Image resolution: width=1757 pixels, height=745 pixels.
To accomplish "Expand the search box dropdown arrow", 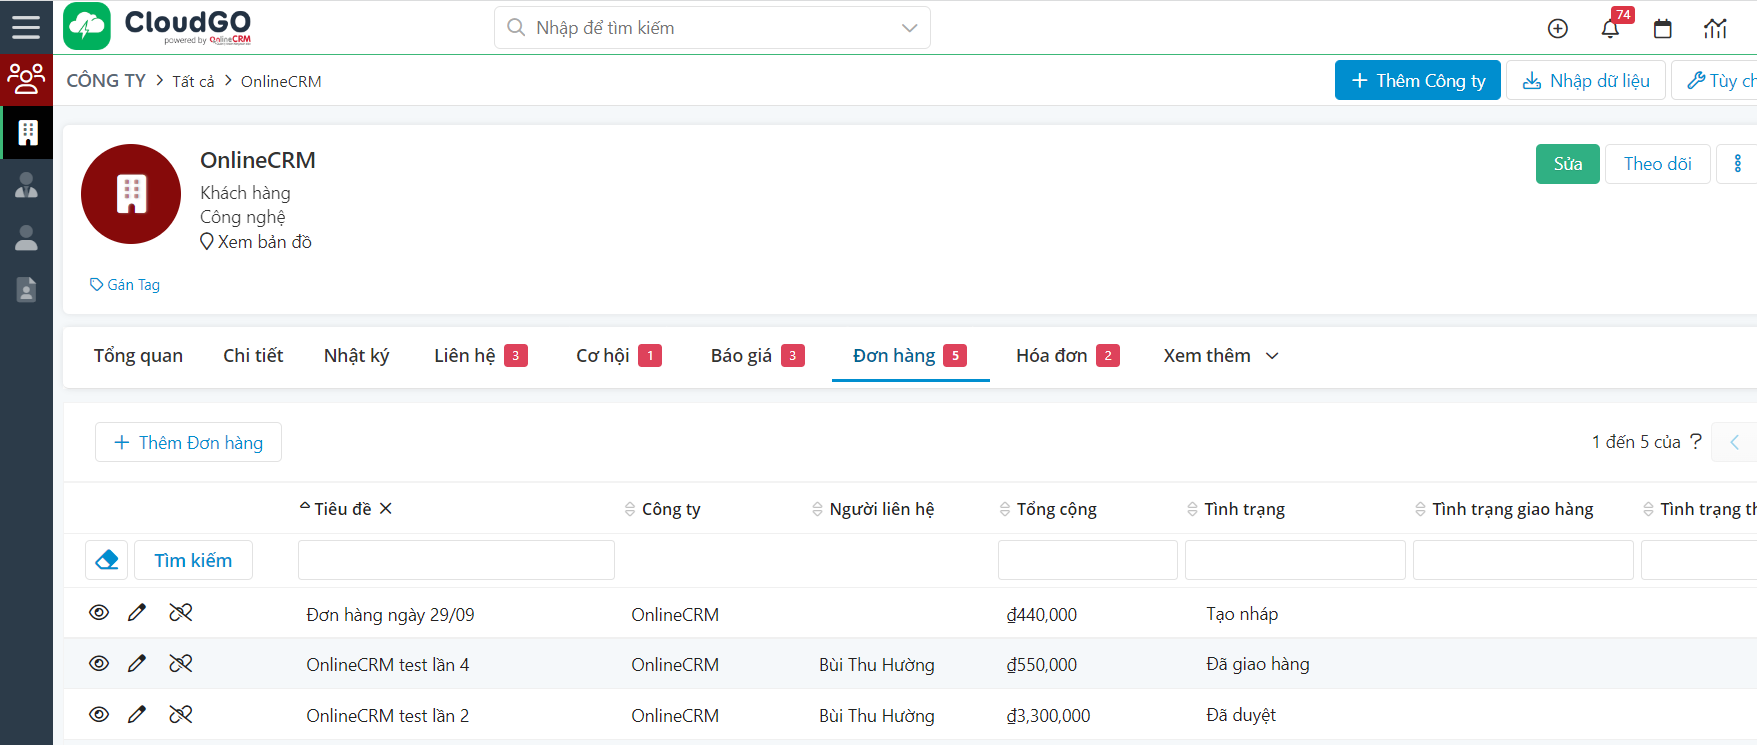I will pyautogui.click(x=909, y=28).
